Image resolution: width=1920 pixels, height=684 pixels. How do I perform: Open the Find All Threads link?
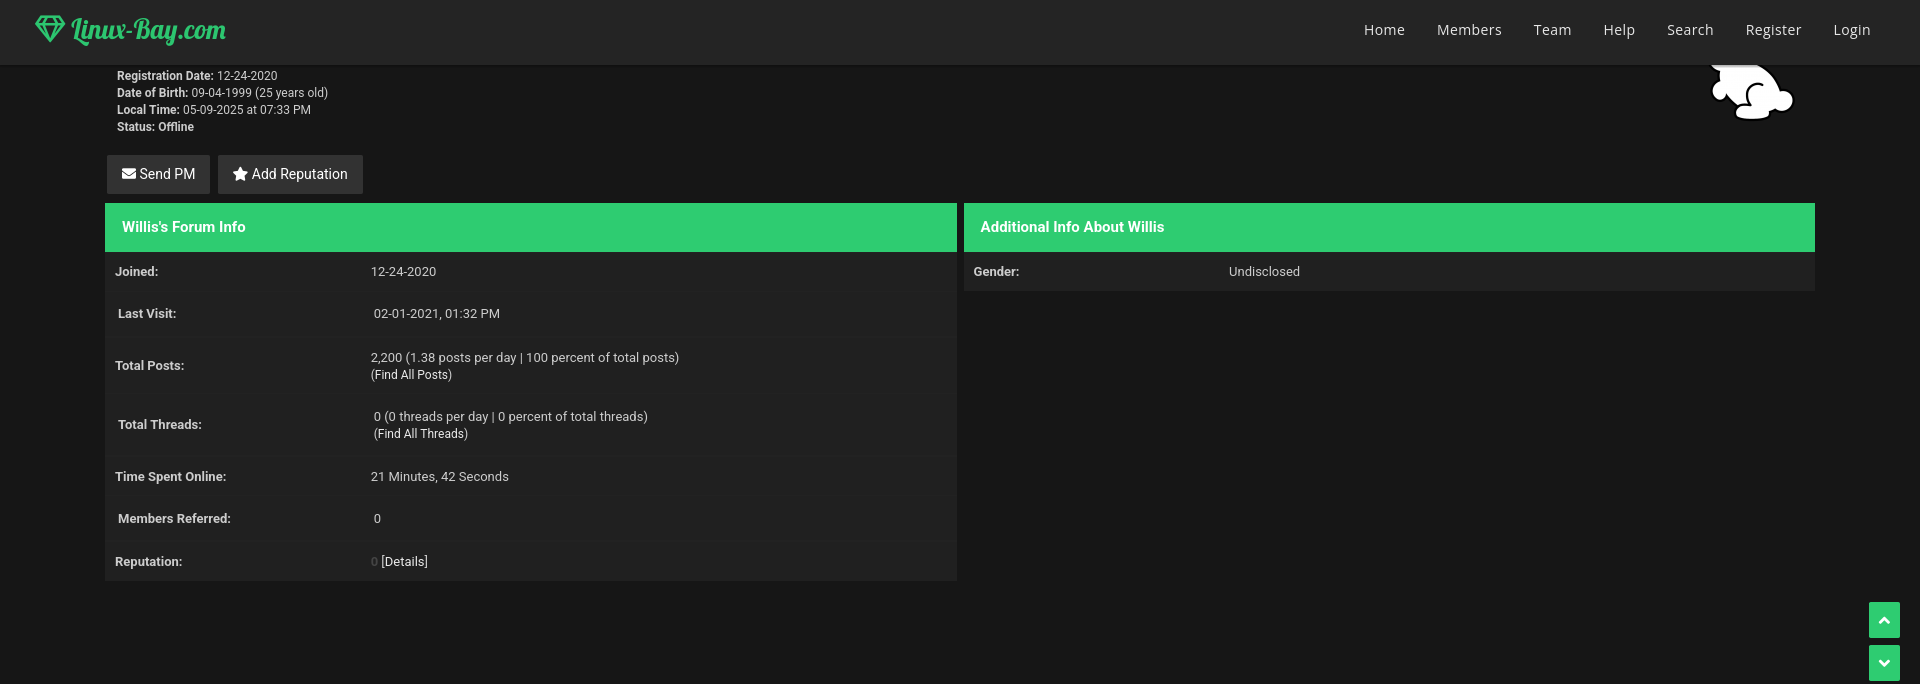click(x=421, y=434)
